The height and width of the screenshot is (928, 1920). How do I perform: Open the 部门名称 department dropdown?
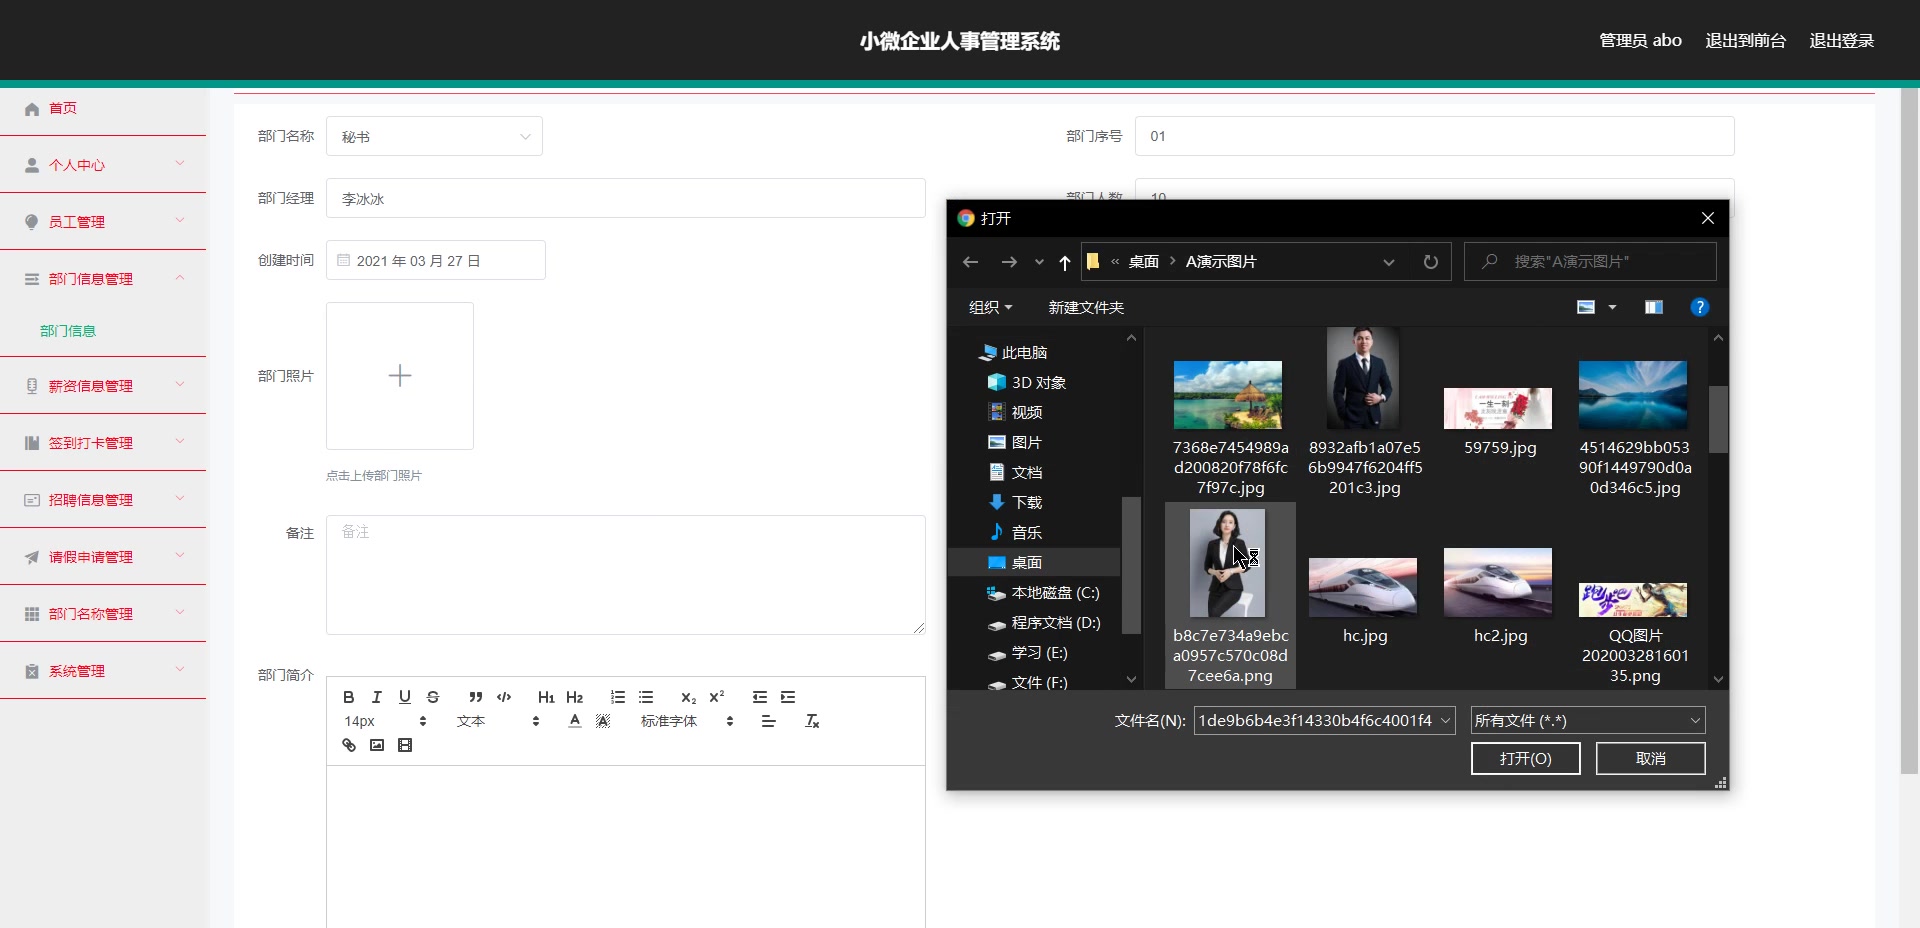(434, 136)
